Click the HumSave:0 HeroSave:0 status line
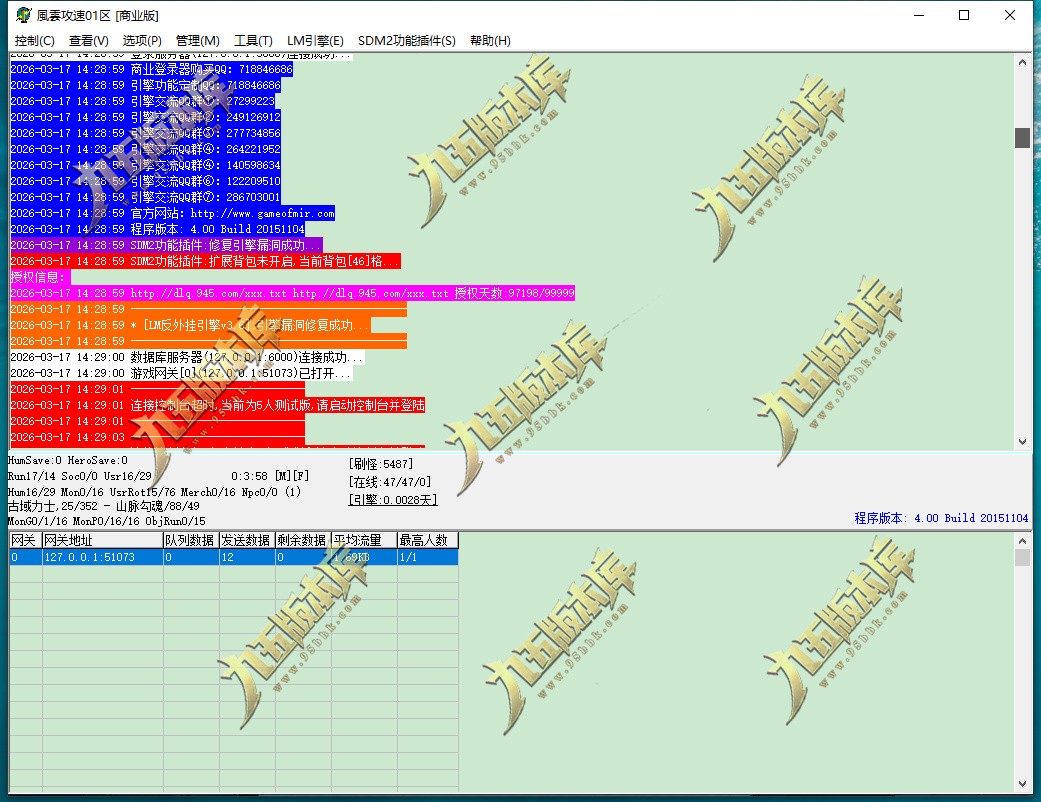 (68, 461)
